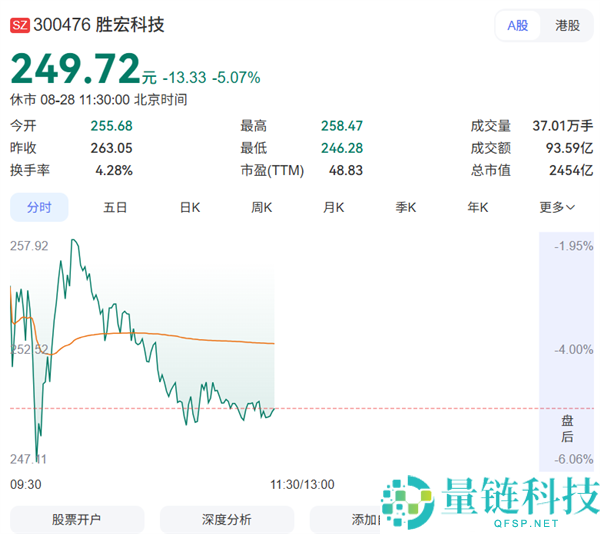The width and height of the screenshot is (600, 534).
Task: Click the 深度分析 button
Action: [x=227, y=519]
